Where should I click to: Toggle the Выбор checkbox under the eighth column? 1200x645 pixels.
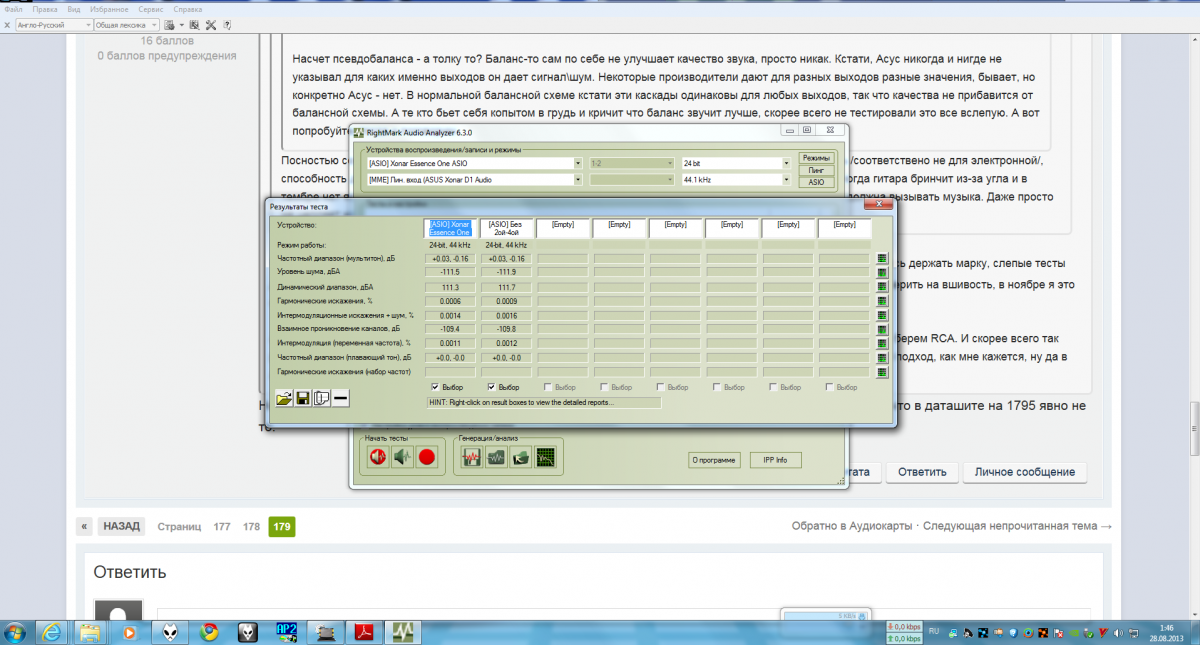coord(828,387)
